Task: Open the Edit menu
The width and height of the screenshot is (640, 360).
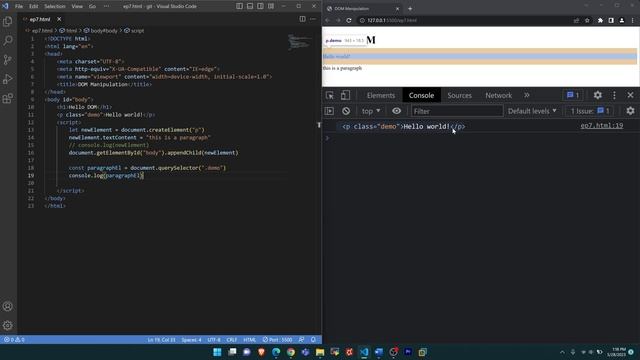Action: [x=33, y=6]
